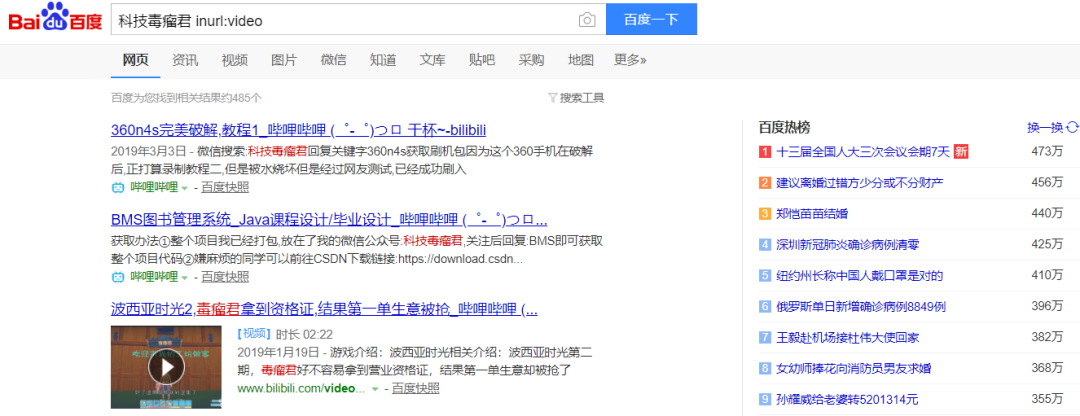Click the 355万 heat value
This screenshot has width=1080, height=416.
click(x=1047, y=399)
